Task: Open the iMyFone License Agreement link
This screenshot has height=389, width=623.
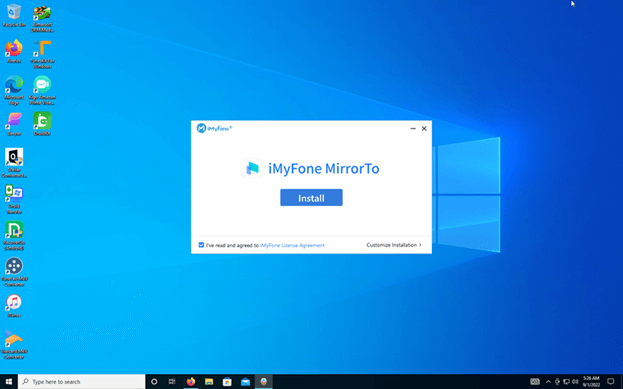Action: point(292,245)
